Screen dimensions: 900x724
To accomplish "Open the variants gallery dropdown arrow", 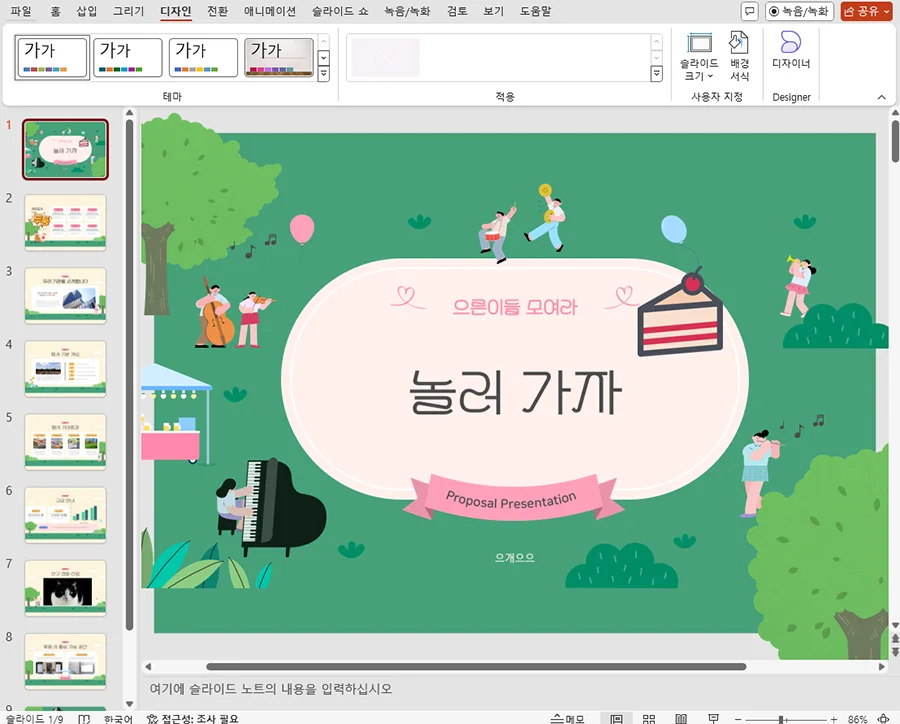I will [658, 74].
